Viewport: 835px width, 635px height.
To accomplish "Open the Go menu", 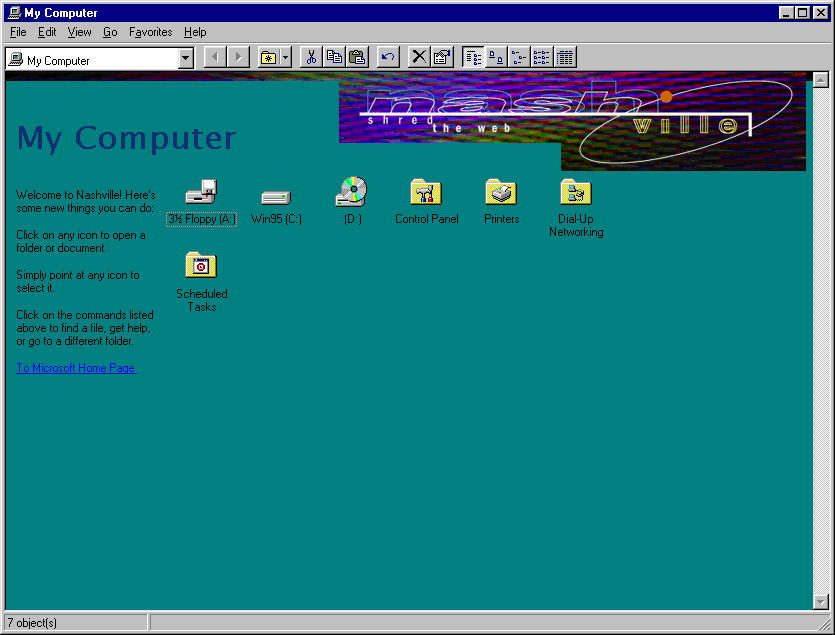I will (x=110, y=32).
